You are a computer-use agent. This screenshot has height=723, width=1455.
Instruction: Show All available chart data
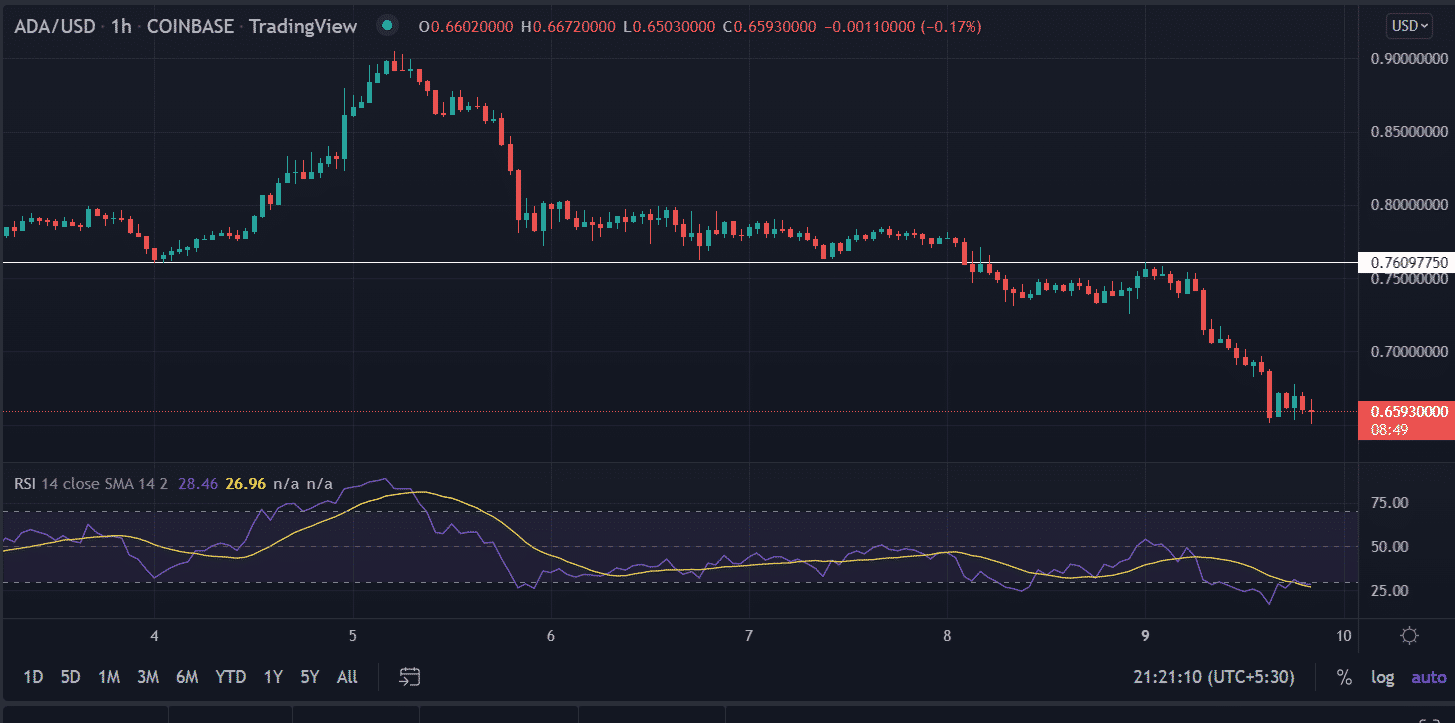click(347, 677)
